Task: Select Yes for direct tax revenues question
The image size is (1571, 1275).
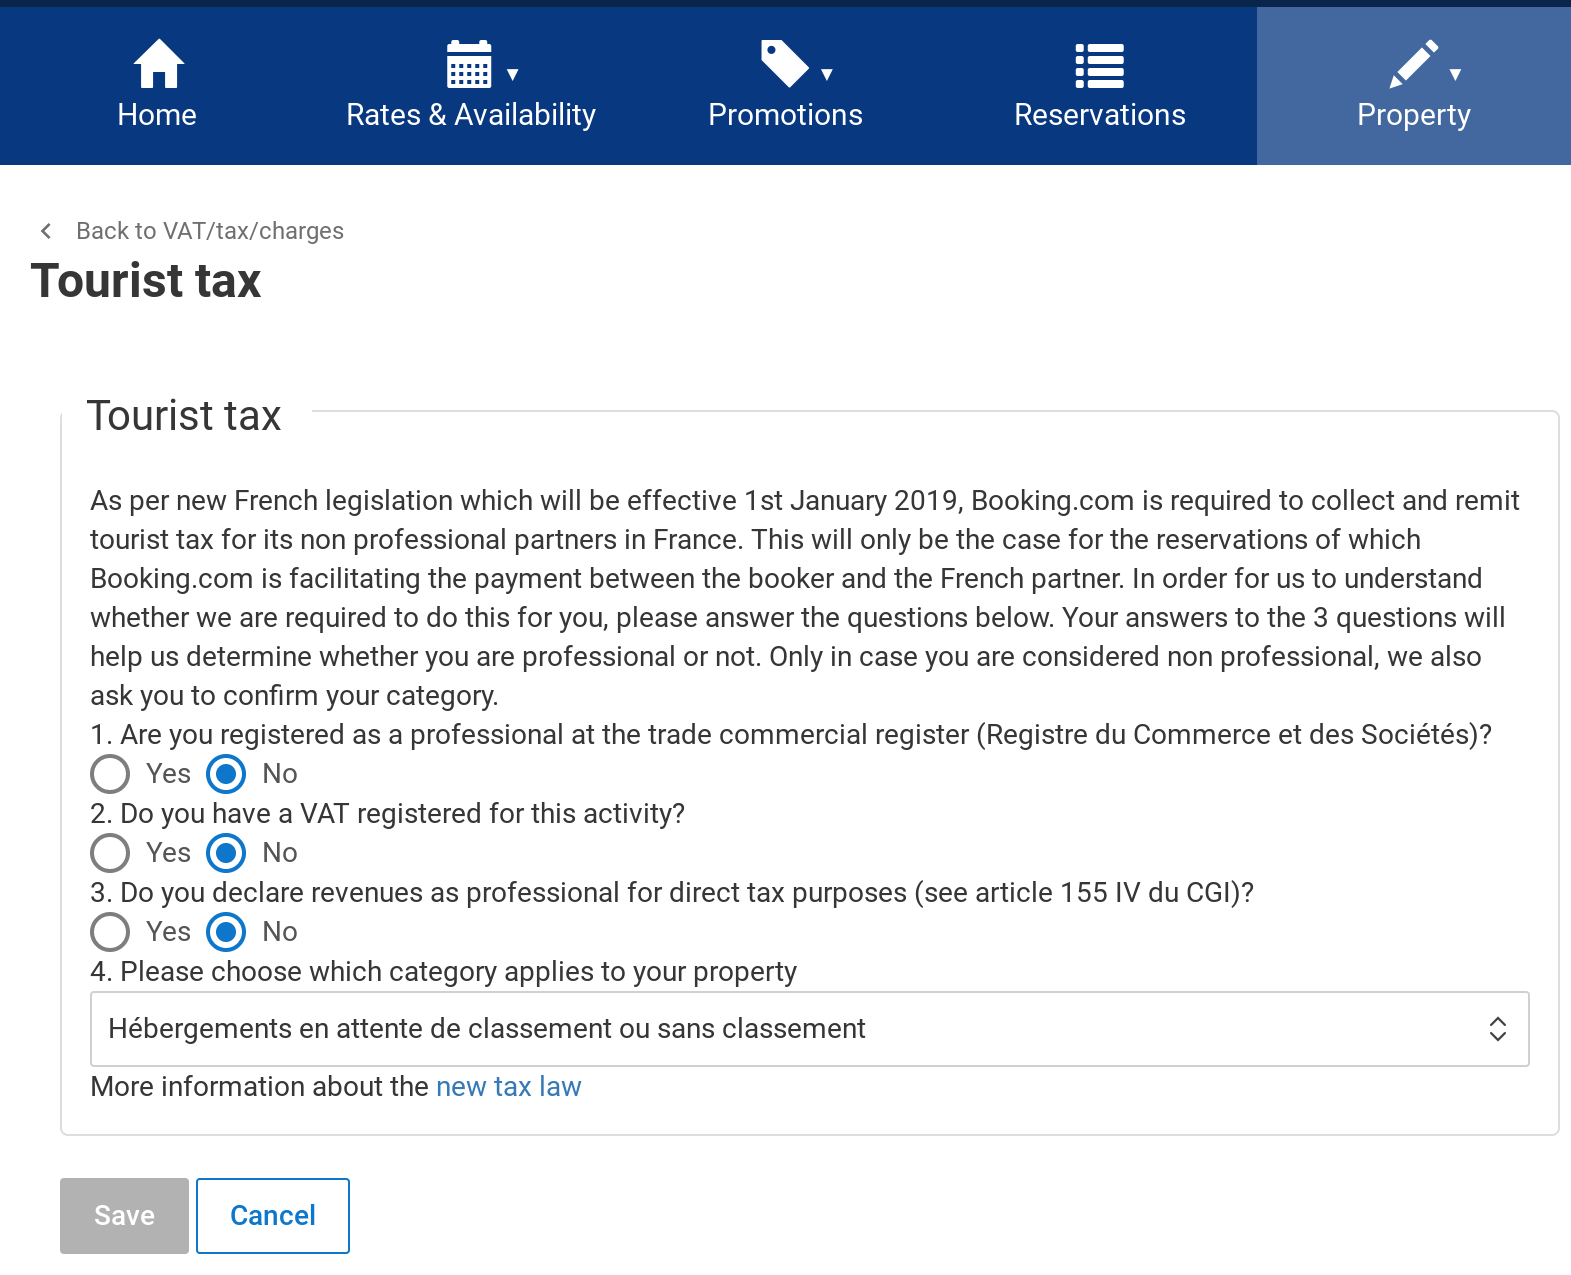Action: (x=110, y=932)
